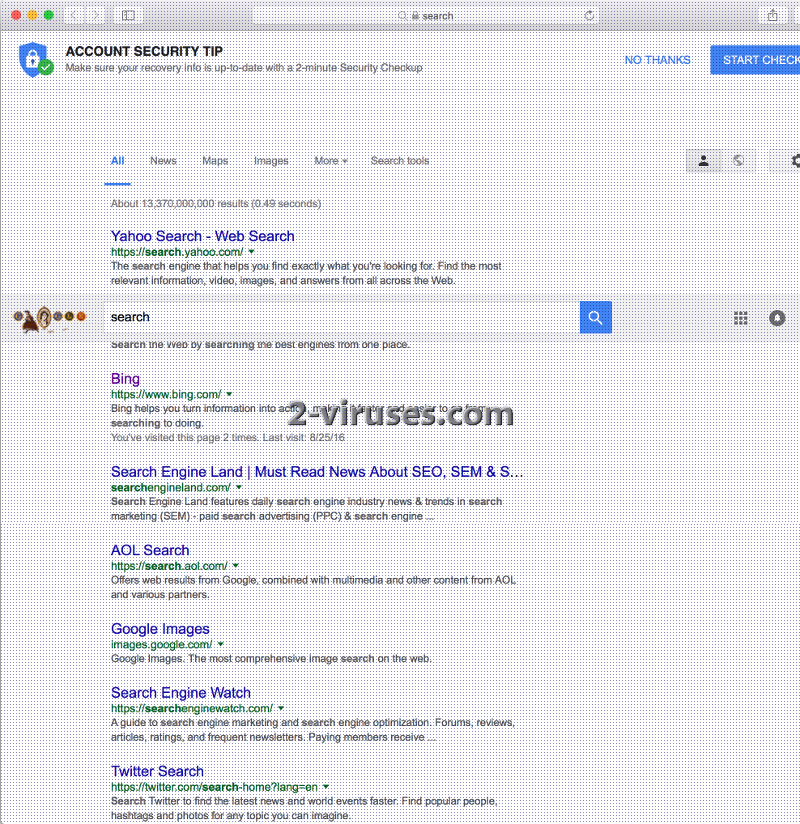
Task: Switch to the Images tab
Action: point(271,161)
